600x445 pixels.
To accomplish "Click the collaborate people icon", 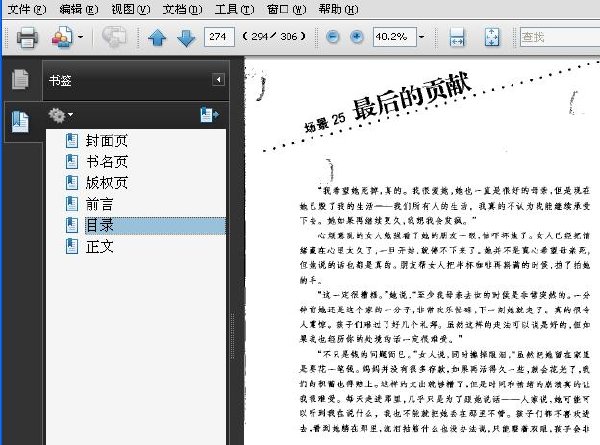I will [x=62, y=37].
